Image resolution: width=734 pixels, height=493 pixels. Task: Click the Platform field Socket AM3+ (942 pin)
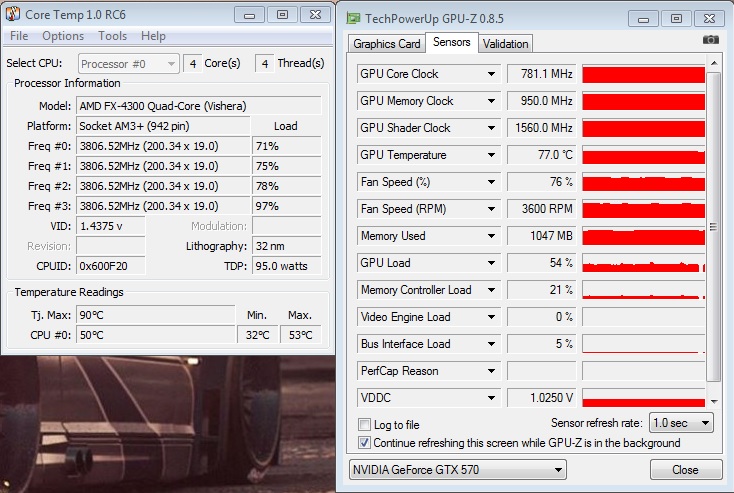click(163, 126)
